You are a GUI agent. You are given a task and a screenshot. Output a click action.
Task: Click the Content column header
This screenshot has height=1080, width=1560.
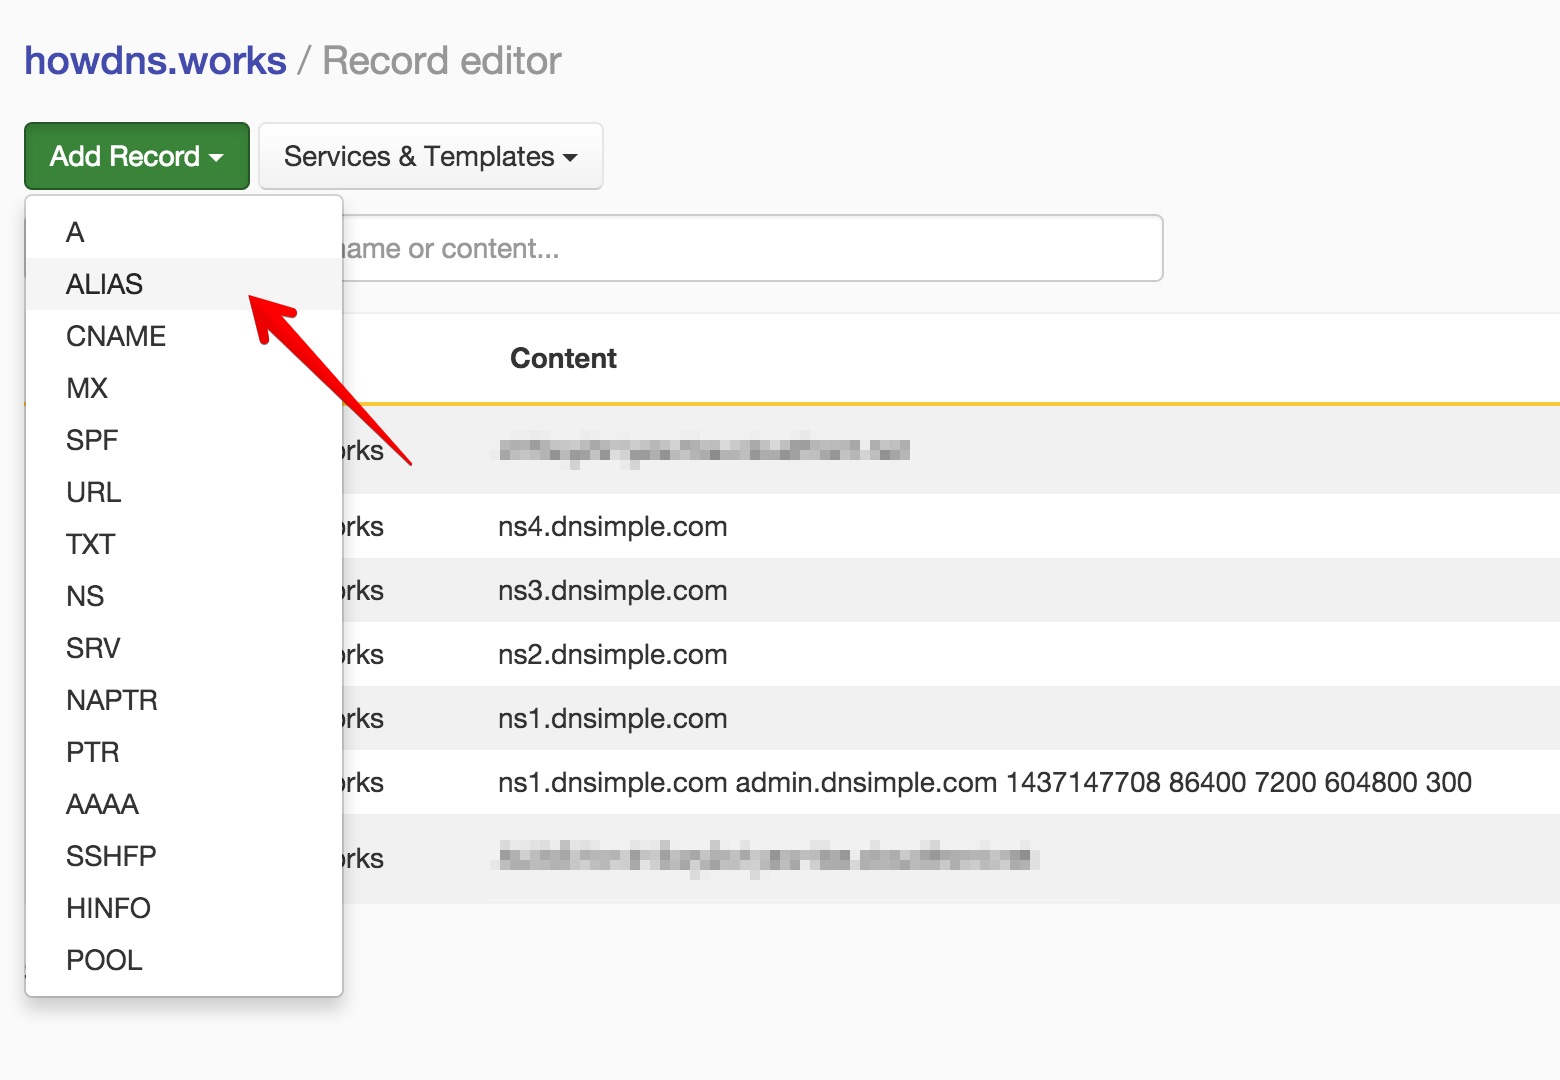tap(563, 358)
